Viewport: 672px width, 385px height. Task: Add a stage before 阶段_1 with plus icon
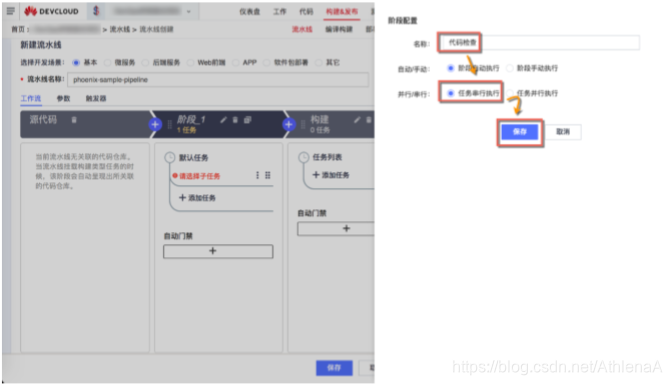[x=155, y=125]
